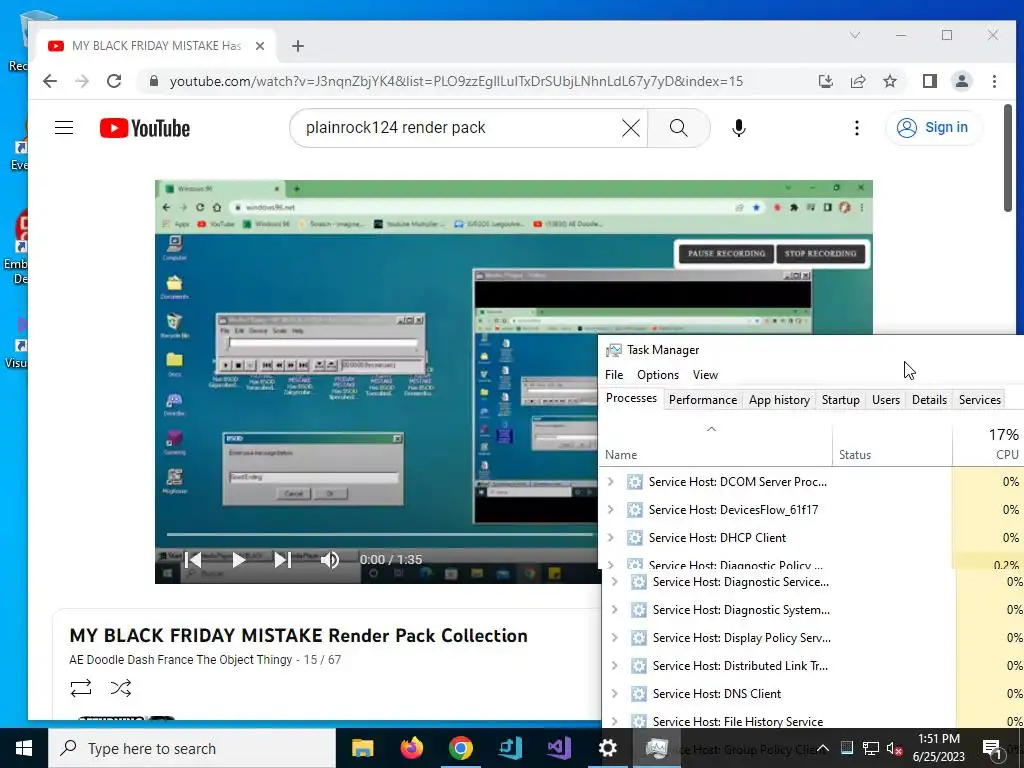Play the YouTube video
Screen dimensions: 1024x768
tap(238, 560)
